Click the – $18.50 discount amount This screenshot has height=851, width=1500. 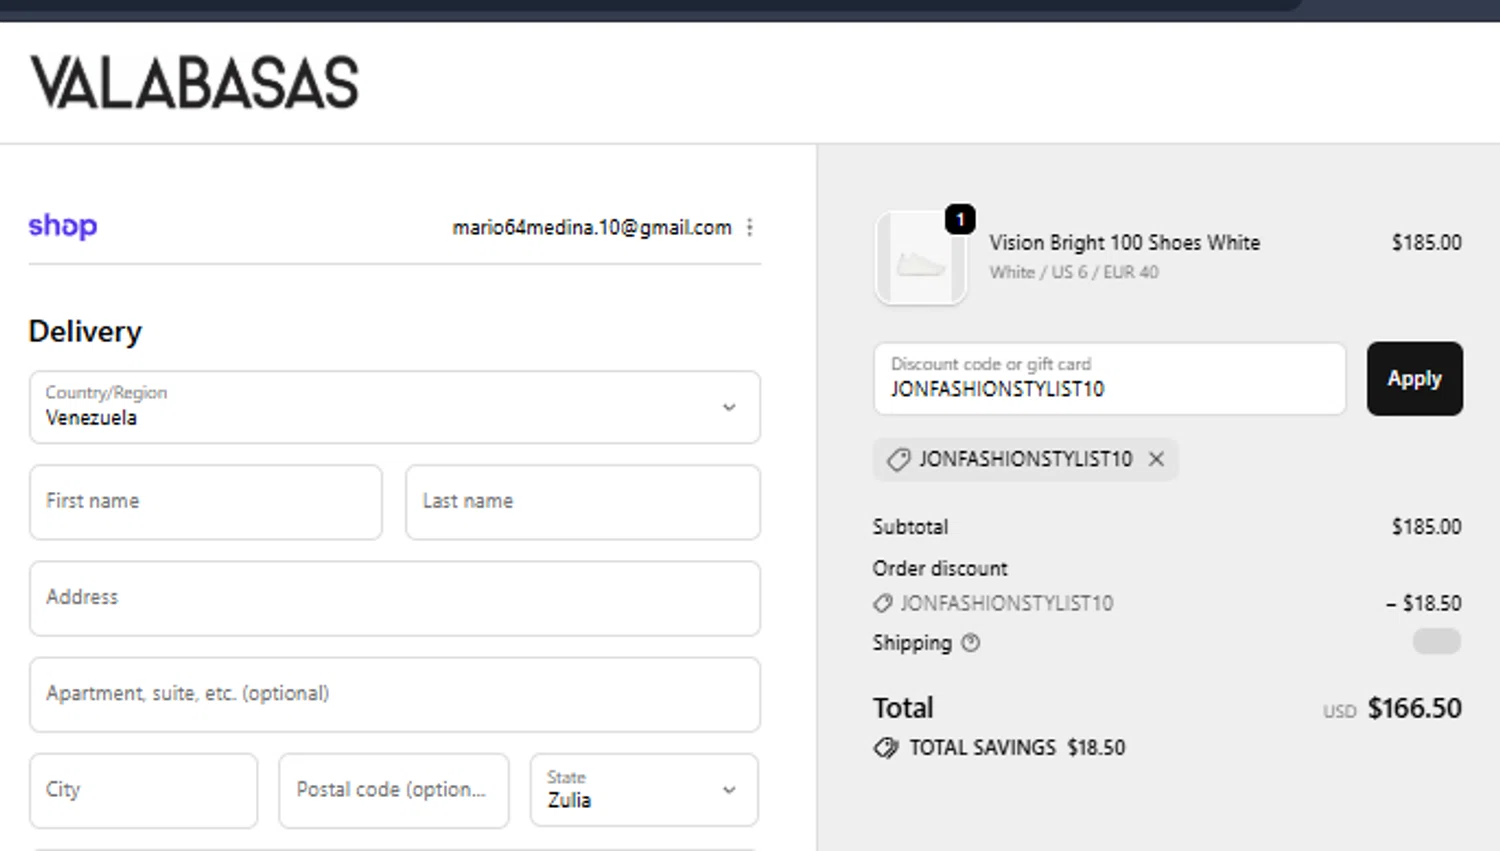[x=1423, y=603]
